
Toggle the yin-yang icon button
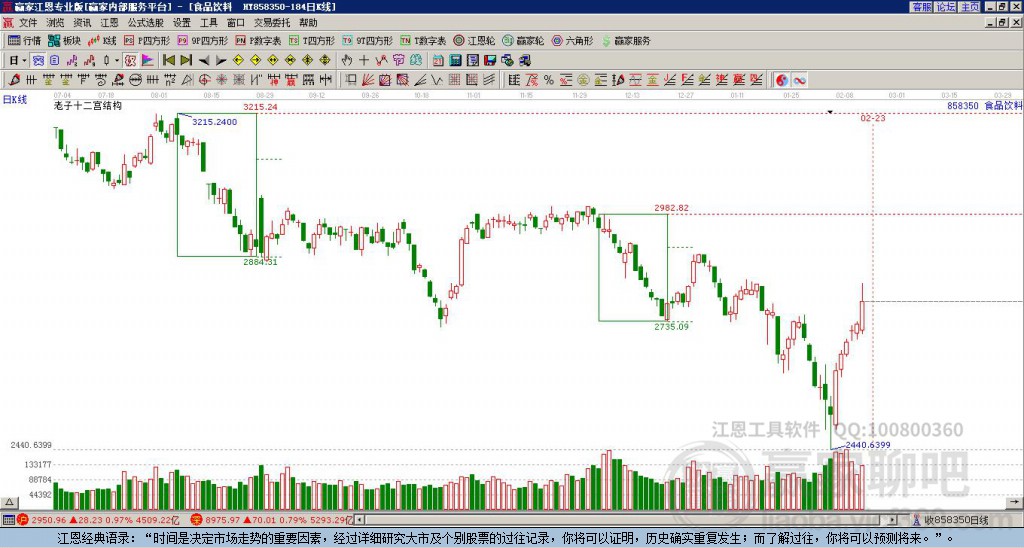[x=781, y=80]
